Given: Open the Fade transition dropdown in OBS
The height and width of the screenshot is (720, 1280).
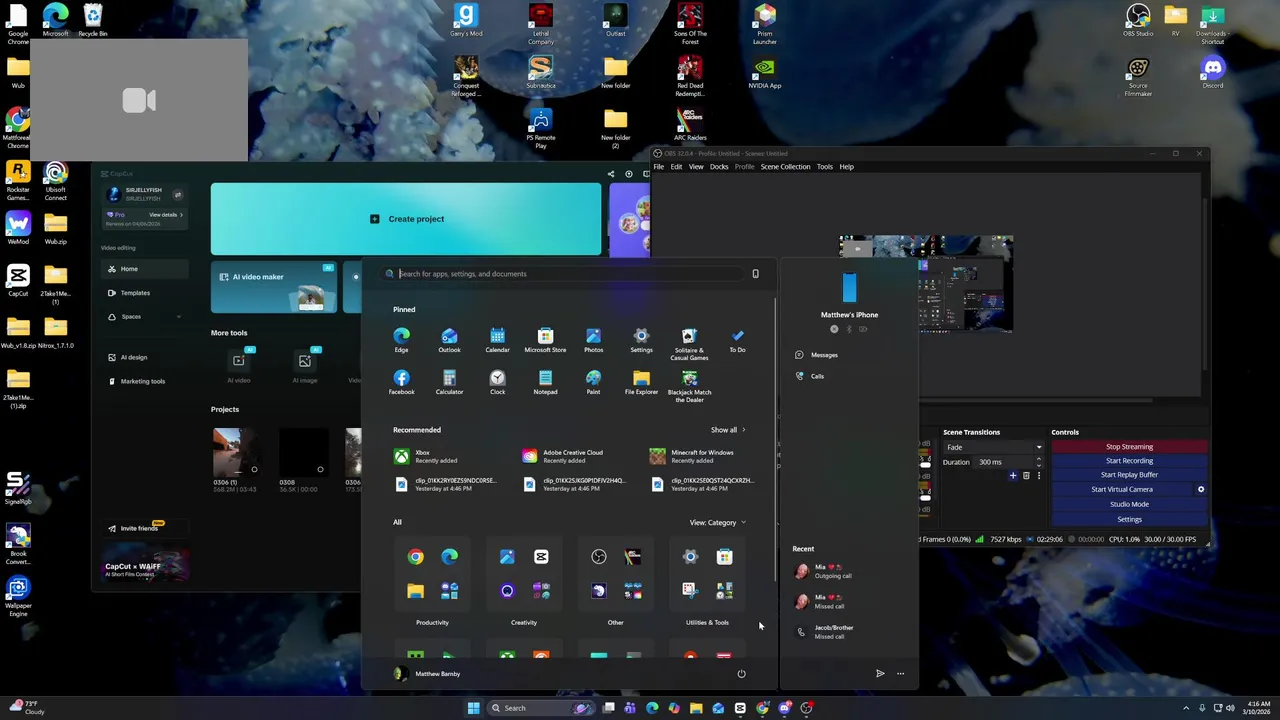Looking at the screenshot, I should [994, 448].
